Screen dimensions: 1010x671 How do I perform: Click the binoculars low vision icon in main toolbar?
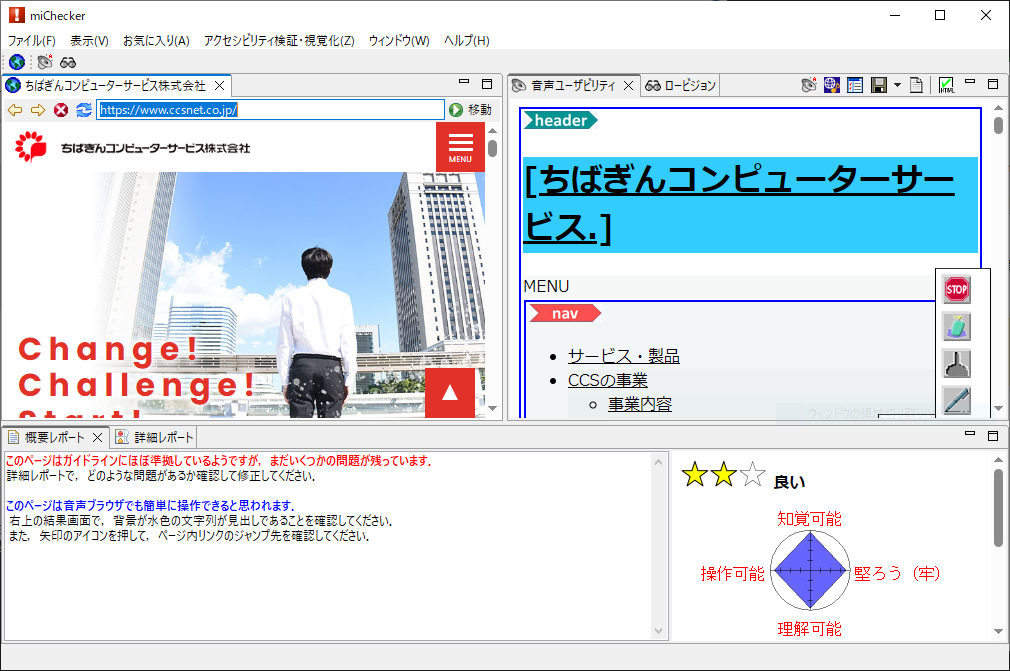tap(68, 62)
